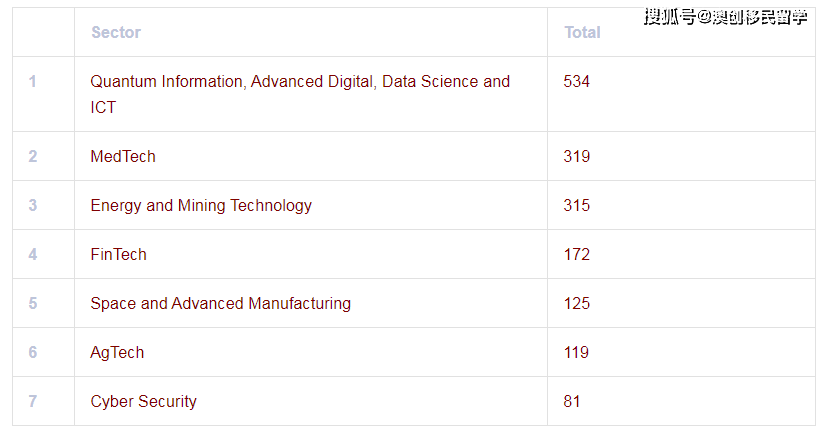
Task: Select Energy and Mining Technology text
Action: point(201,205)
